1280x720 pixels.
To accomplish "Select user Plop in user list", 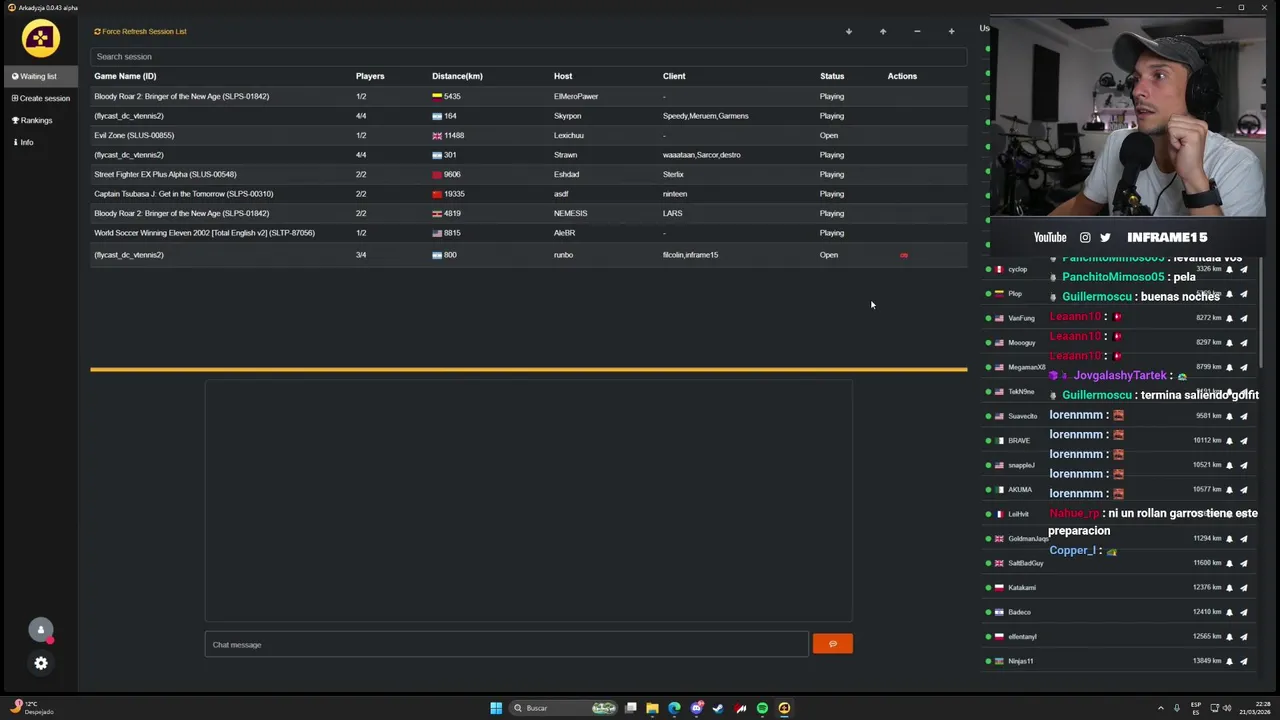I will point(1015,294).
